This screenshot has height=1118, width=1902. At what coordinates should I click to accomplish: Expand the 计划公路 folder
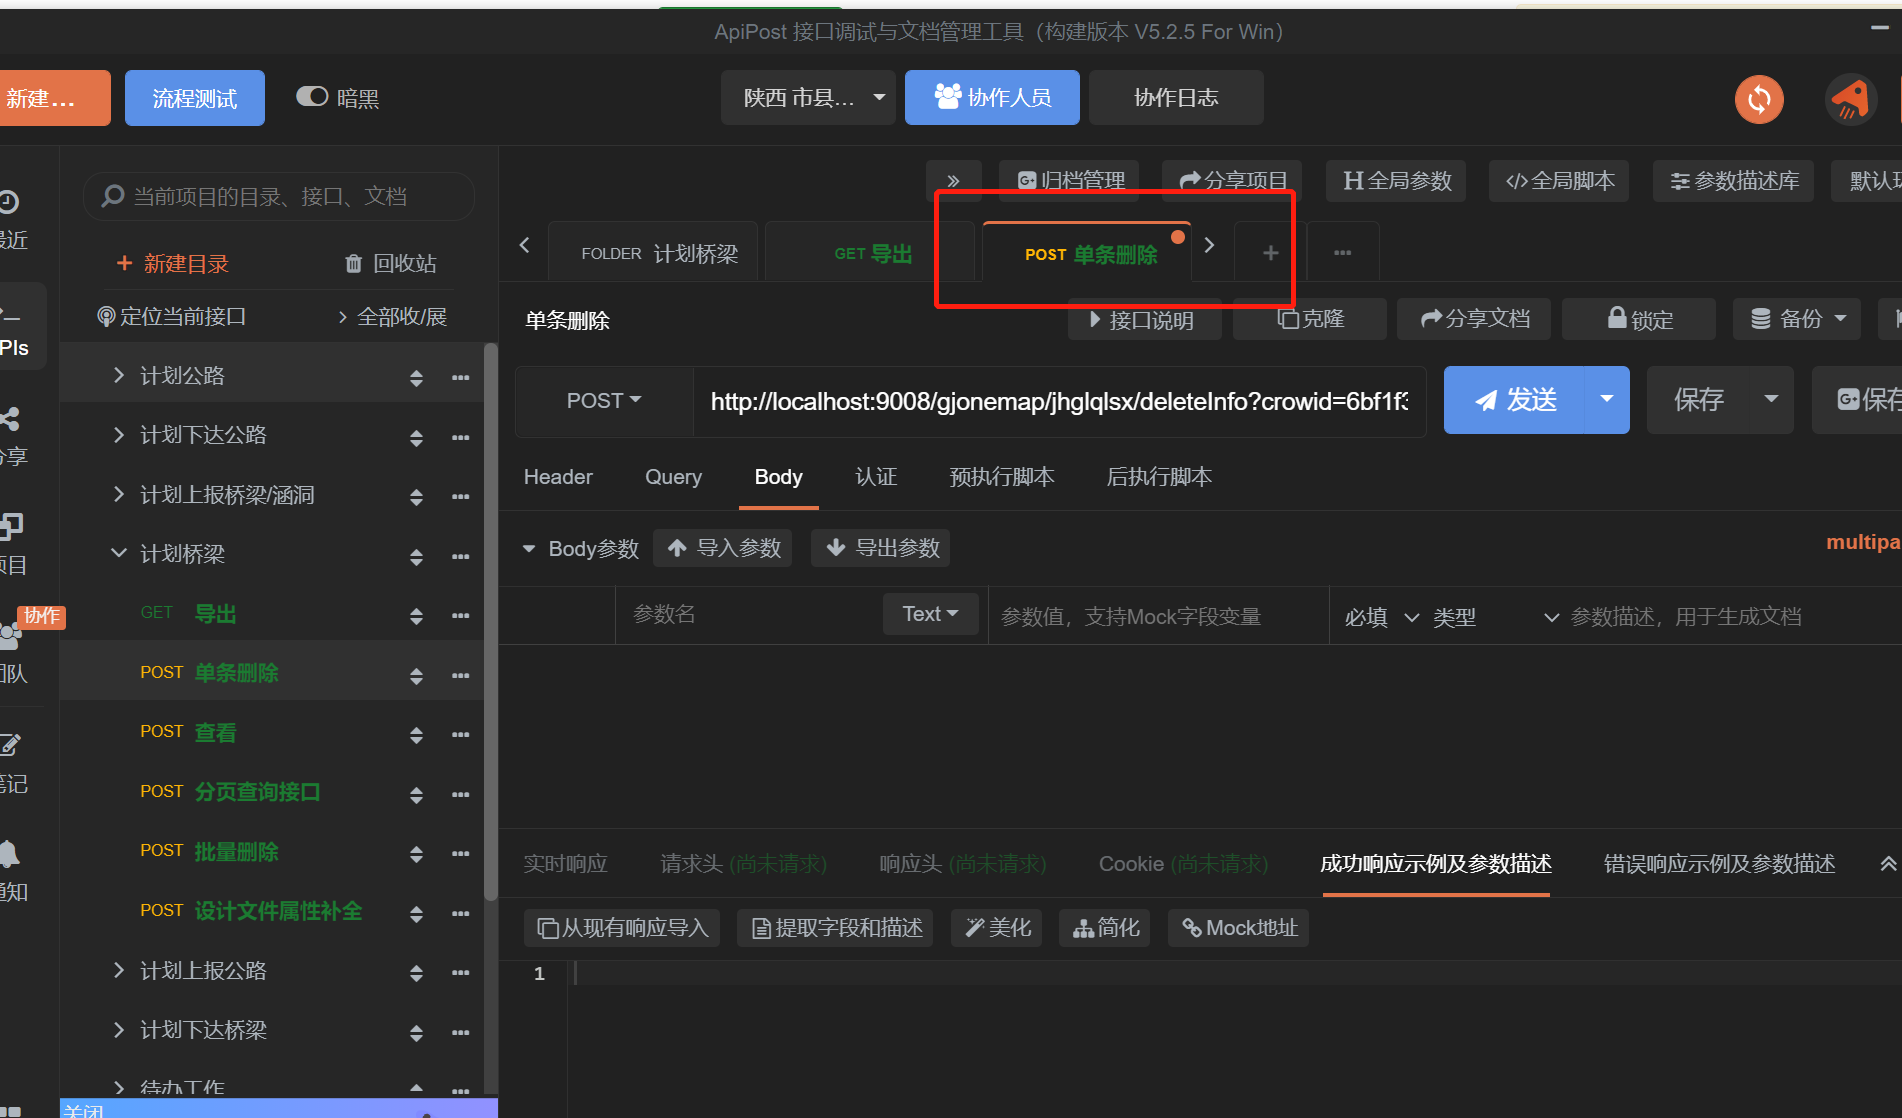[119, 375]
